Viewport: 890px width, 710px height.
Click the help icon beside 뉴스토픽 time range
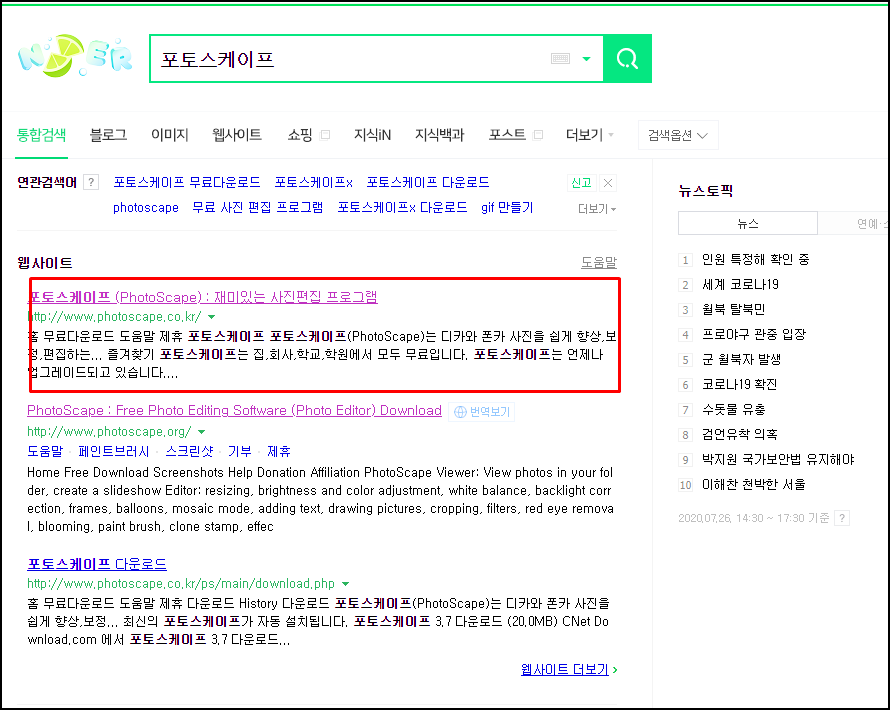[x=842, y=518]
